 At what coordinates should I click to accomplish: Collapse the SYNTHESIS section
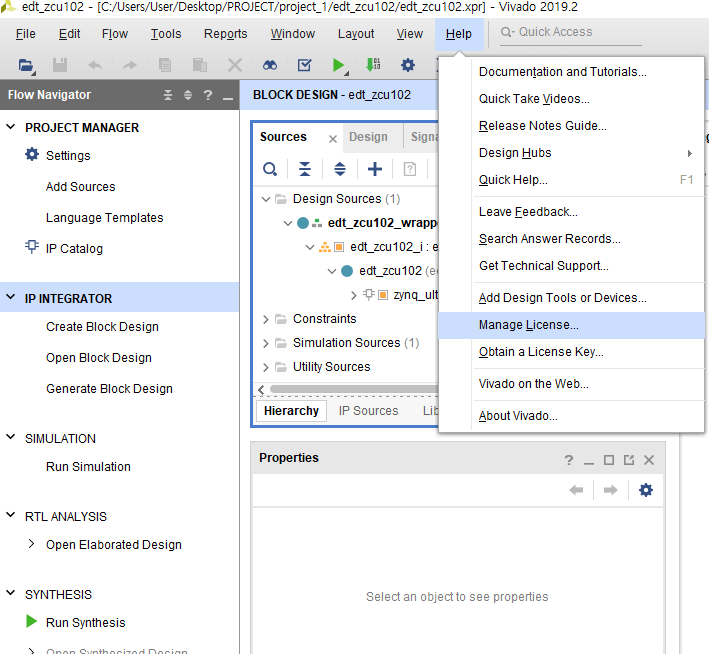tap(11, 593)
